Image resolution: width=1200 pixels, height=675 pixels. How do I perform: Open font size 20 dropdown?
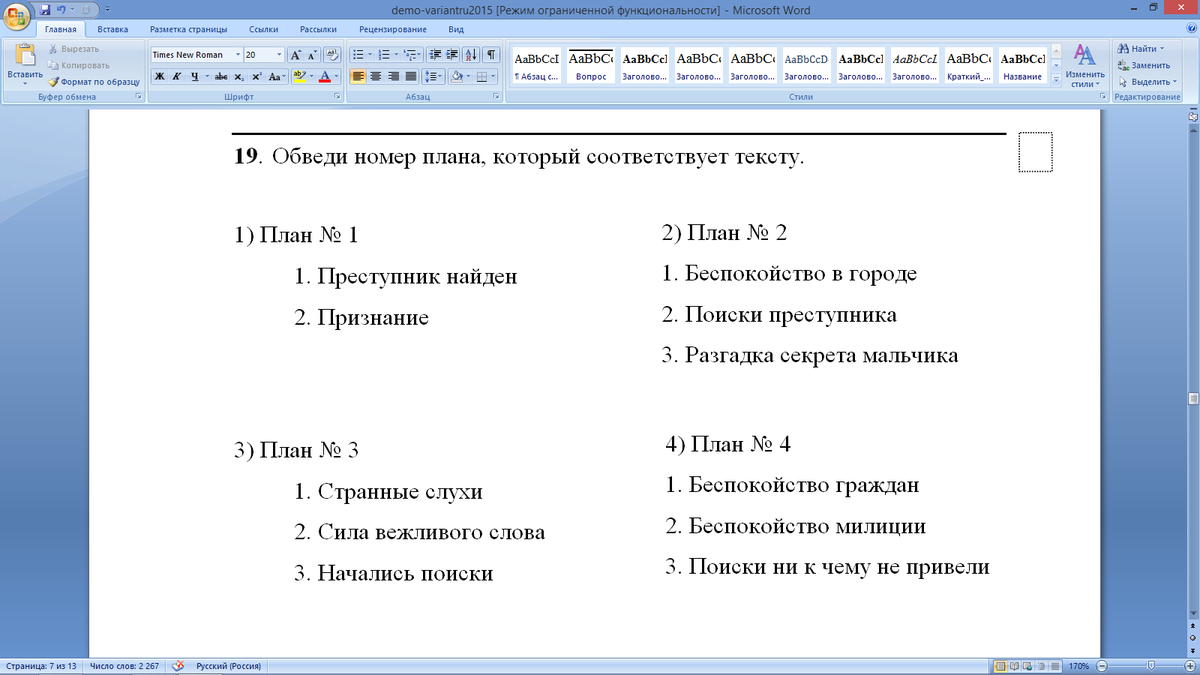(279, 55)
